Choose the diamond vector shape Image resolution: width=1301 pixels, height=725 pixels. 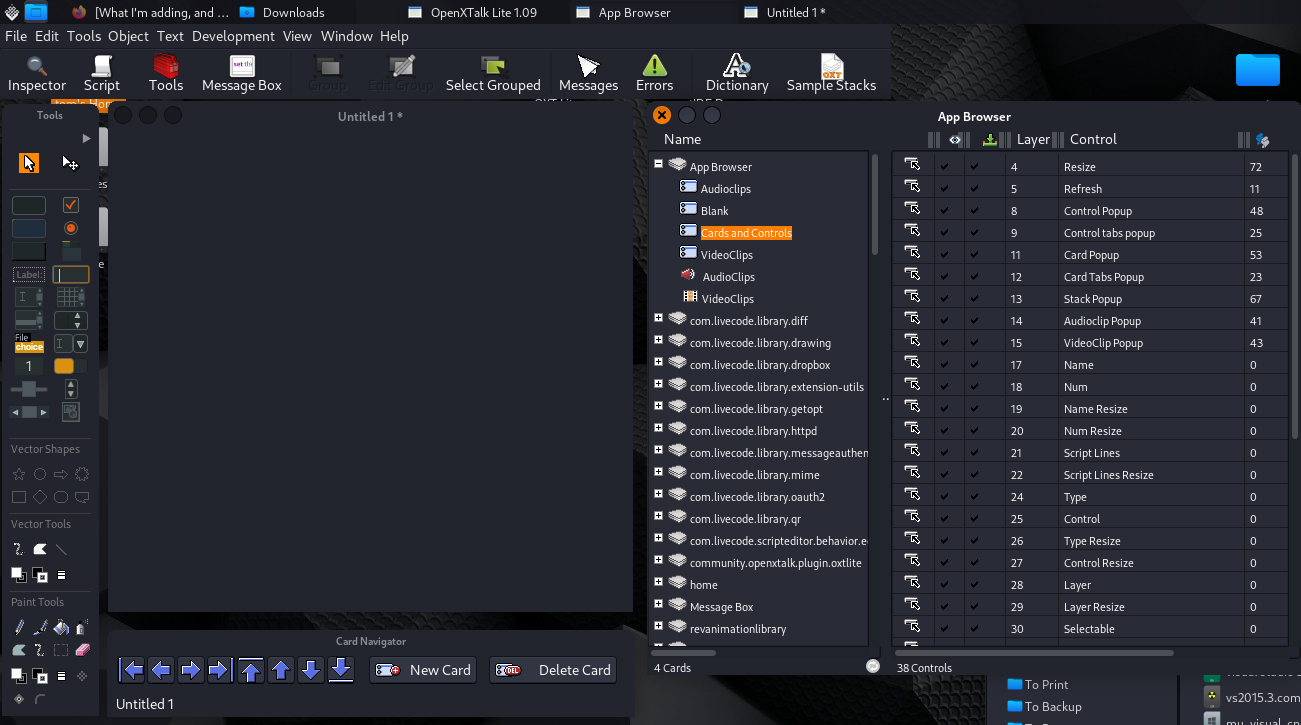(40, 497)
